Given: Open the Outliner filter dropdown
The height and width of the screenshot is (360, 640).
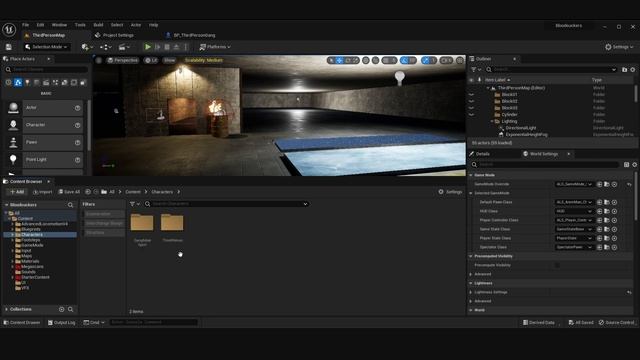Looking at the screenshot, I should point(476,70).
